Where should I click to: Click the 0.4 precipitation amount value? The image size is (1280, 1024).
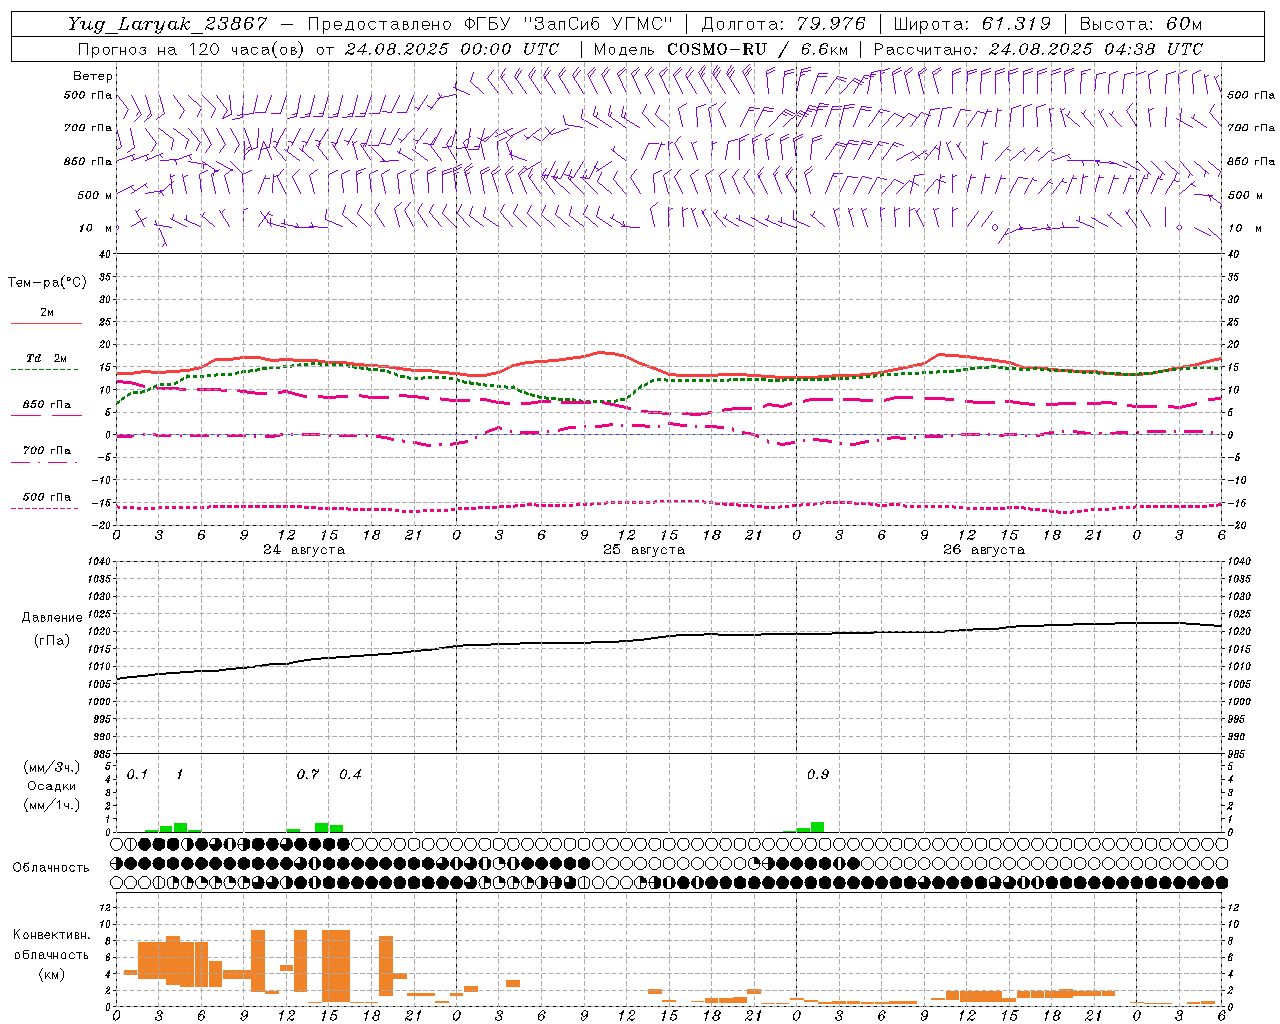350,775
